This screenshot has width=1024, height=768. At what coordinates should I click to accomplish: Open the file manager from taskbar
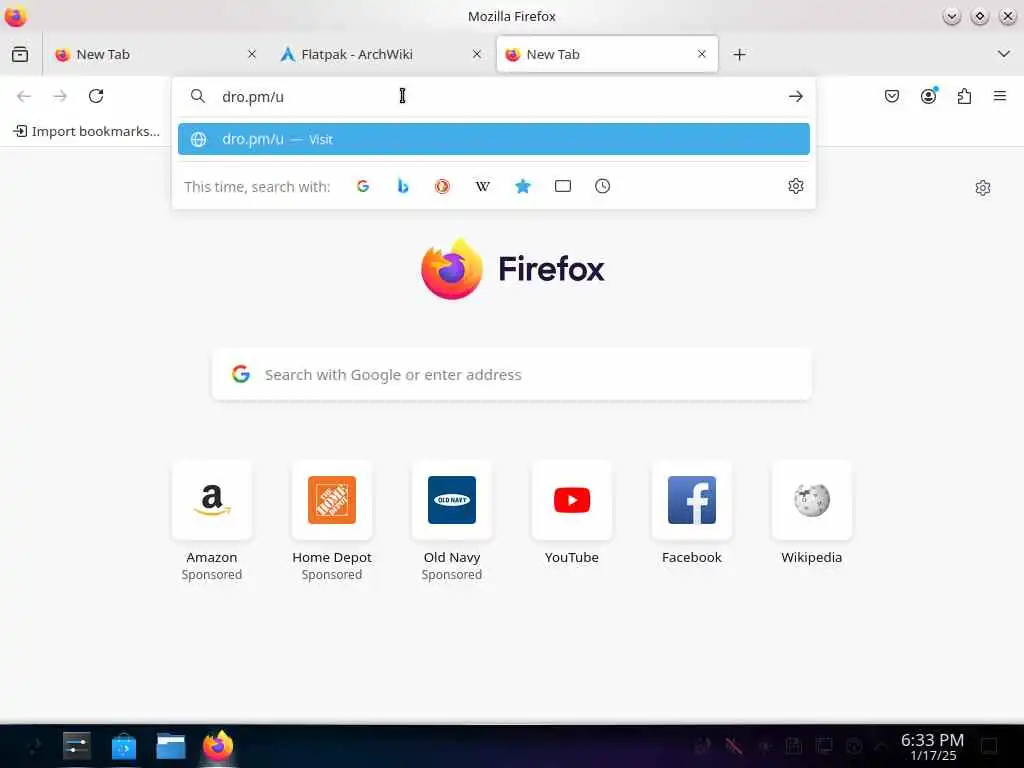[x=170, y=746]
